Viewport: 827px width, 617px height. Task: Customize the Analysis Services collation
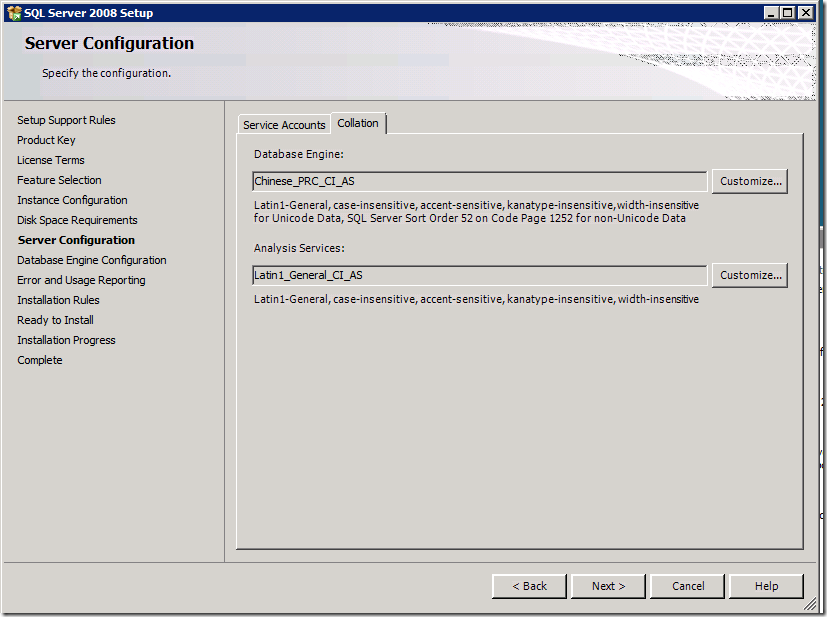click(750, 275)
